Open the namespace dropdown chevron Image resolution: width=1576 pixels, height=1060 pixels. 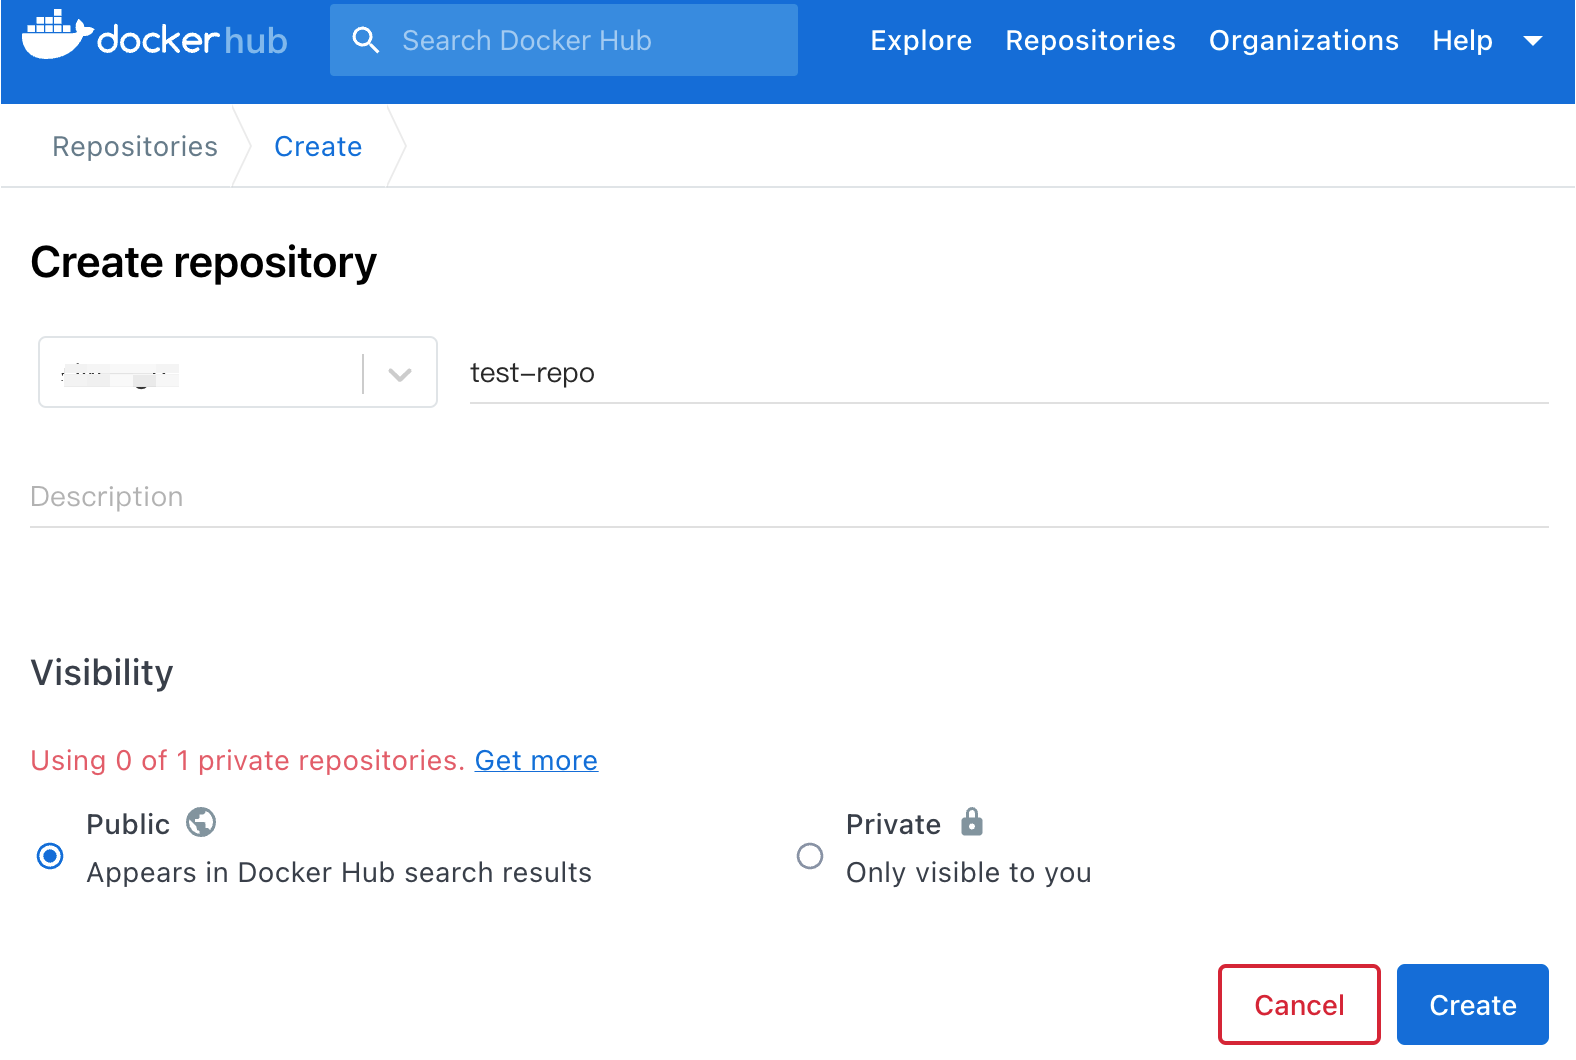click(400, 375)
